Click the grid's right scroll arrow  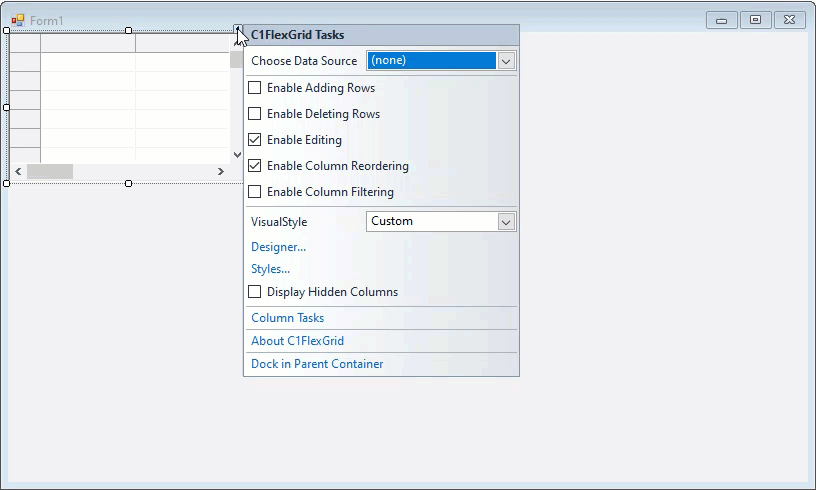[221, 172]
